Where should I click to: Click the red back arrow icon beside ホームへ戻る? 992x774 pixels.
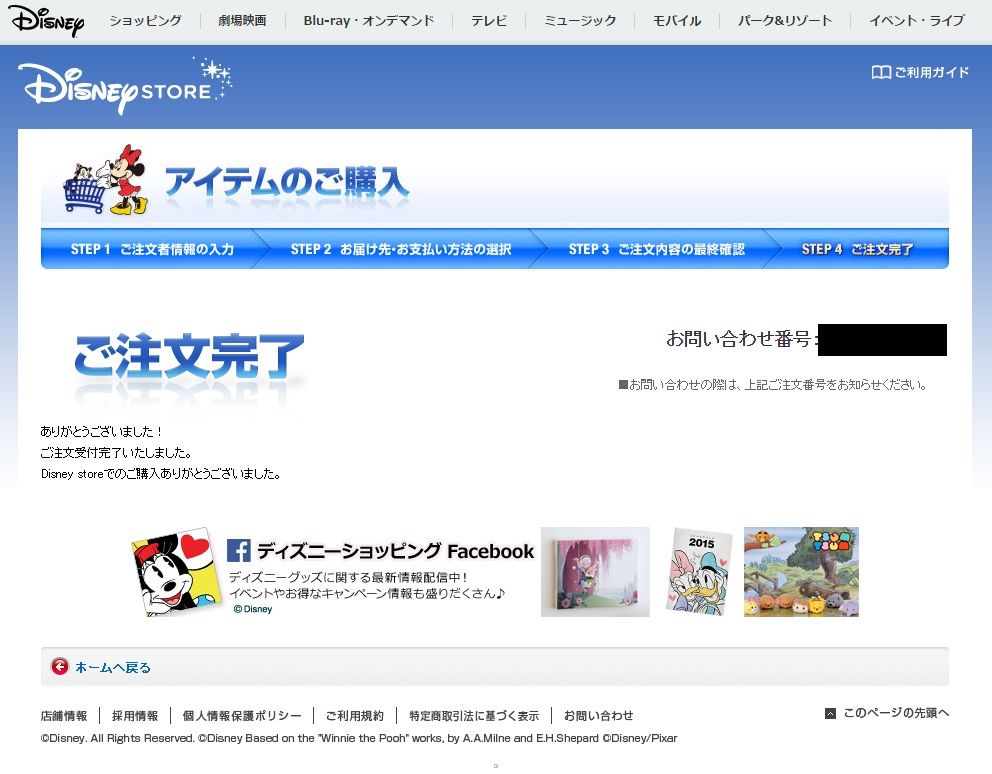[x=59, y=666]
